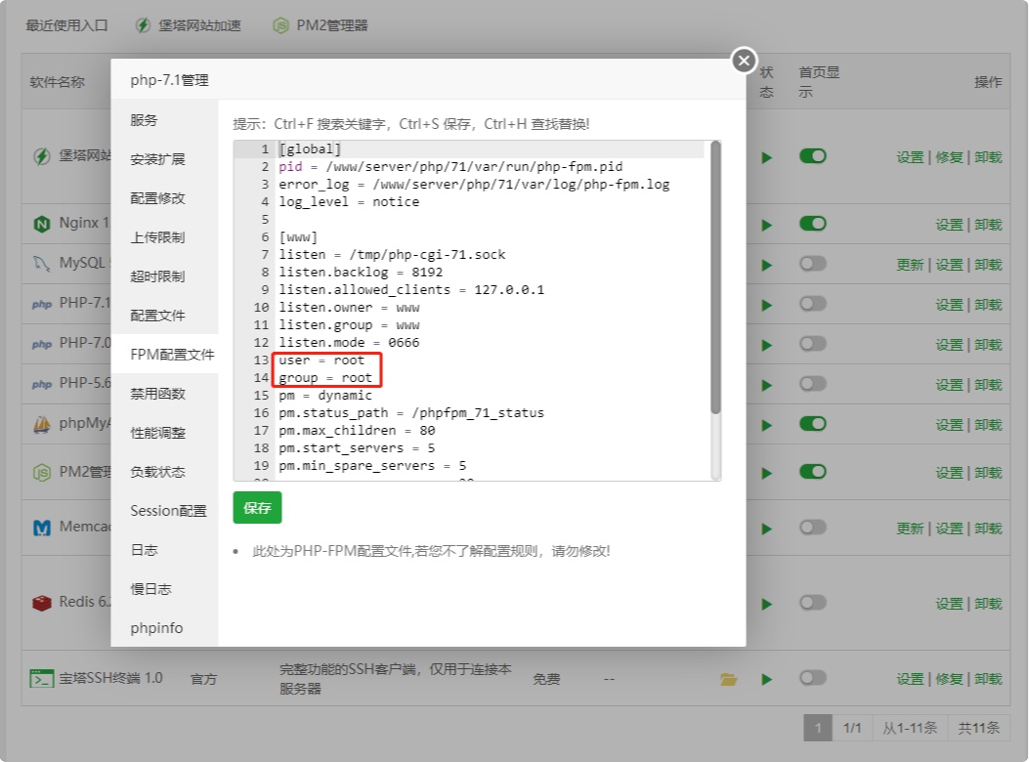The width and height of the screenshot is (1030, 762).
Task: Click the Redis icon
Action: pyautogui.click(x=41, y=603)
